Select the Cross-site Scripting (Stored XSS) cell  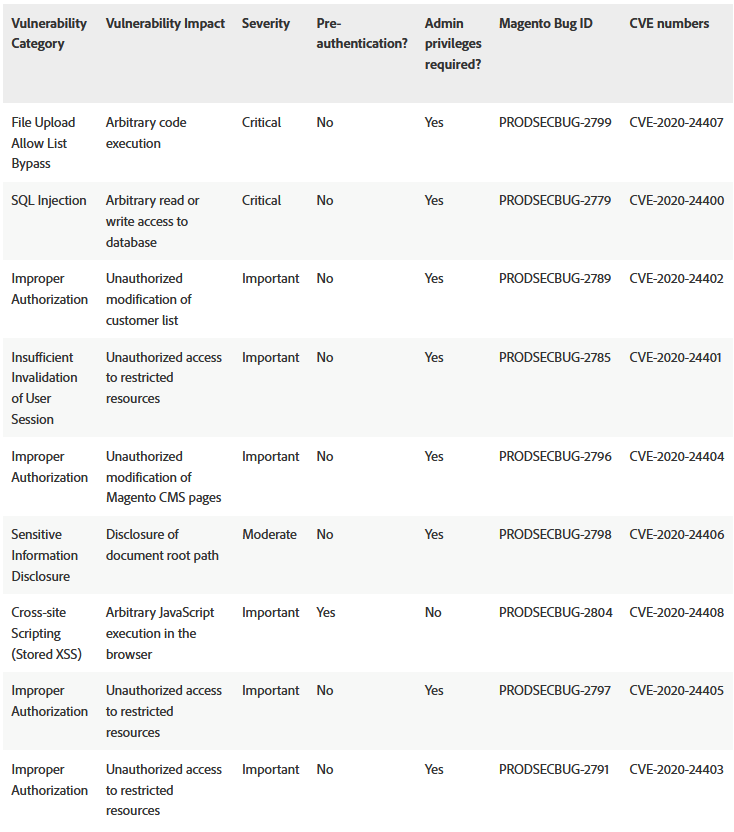point(47,634)
